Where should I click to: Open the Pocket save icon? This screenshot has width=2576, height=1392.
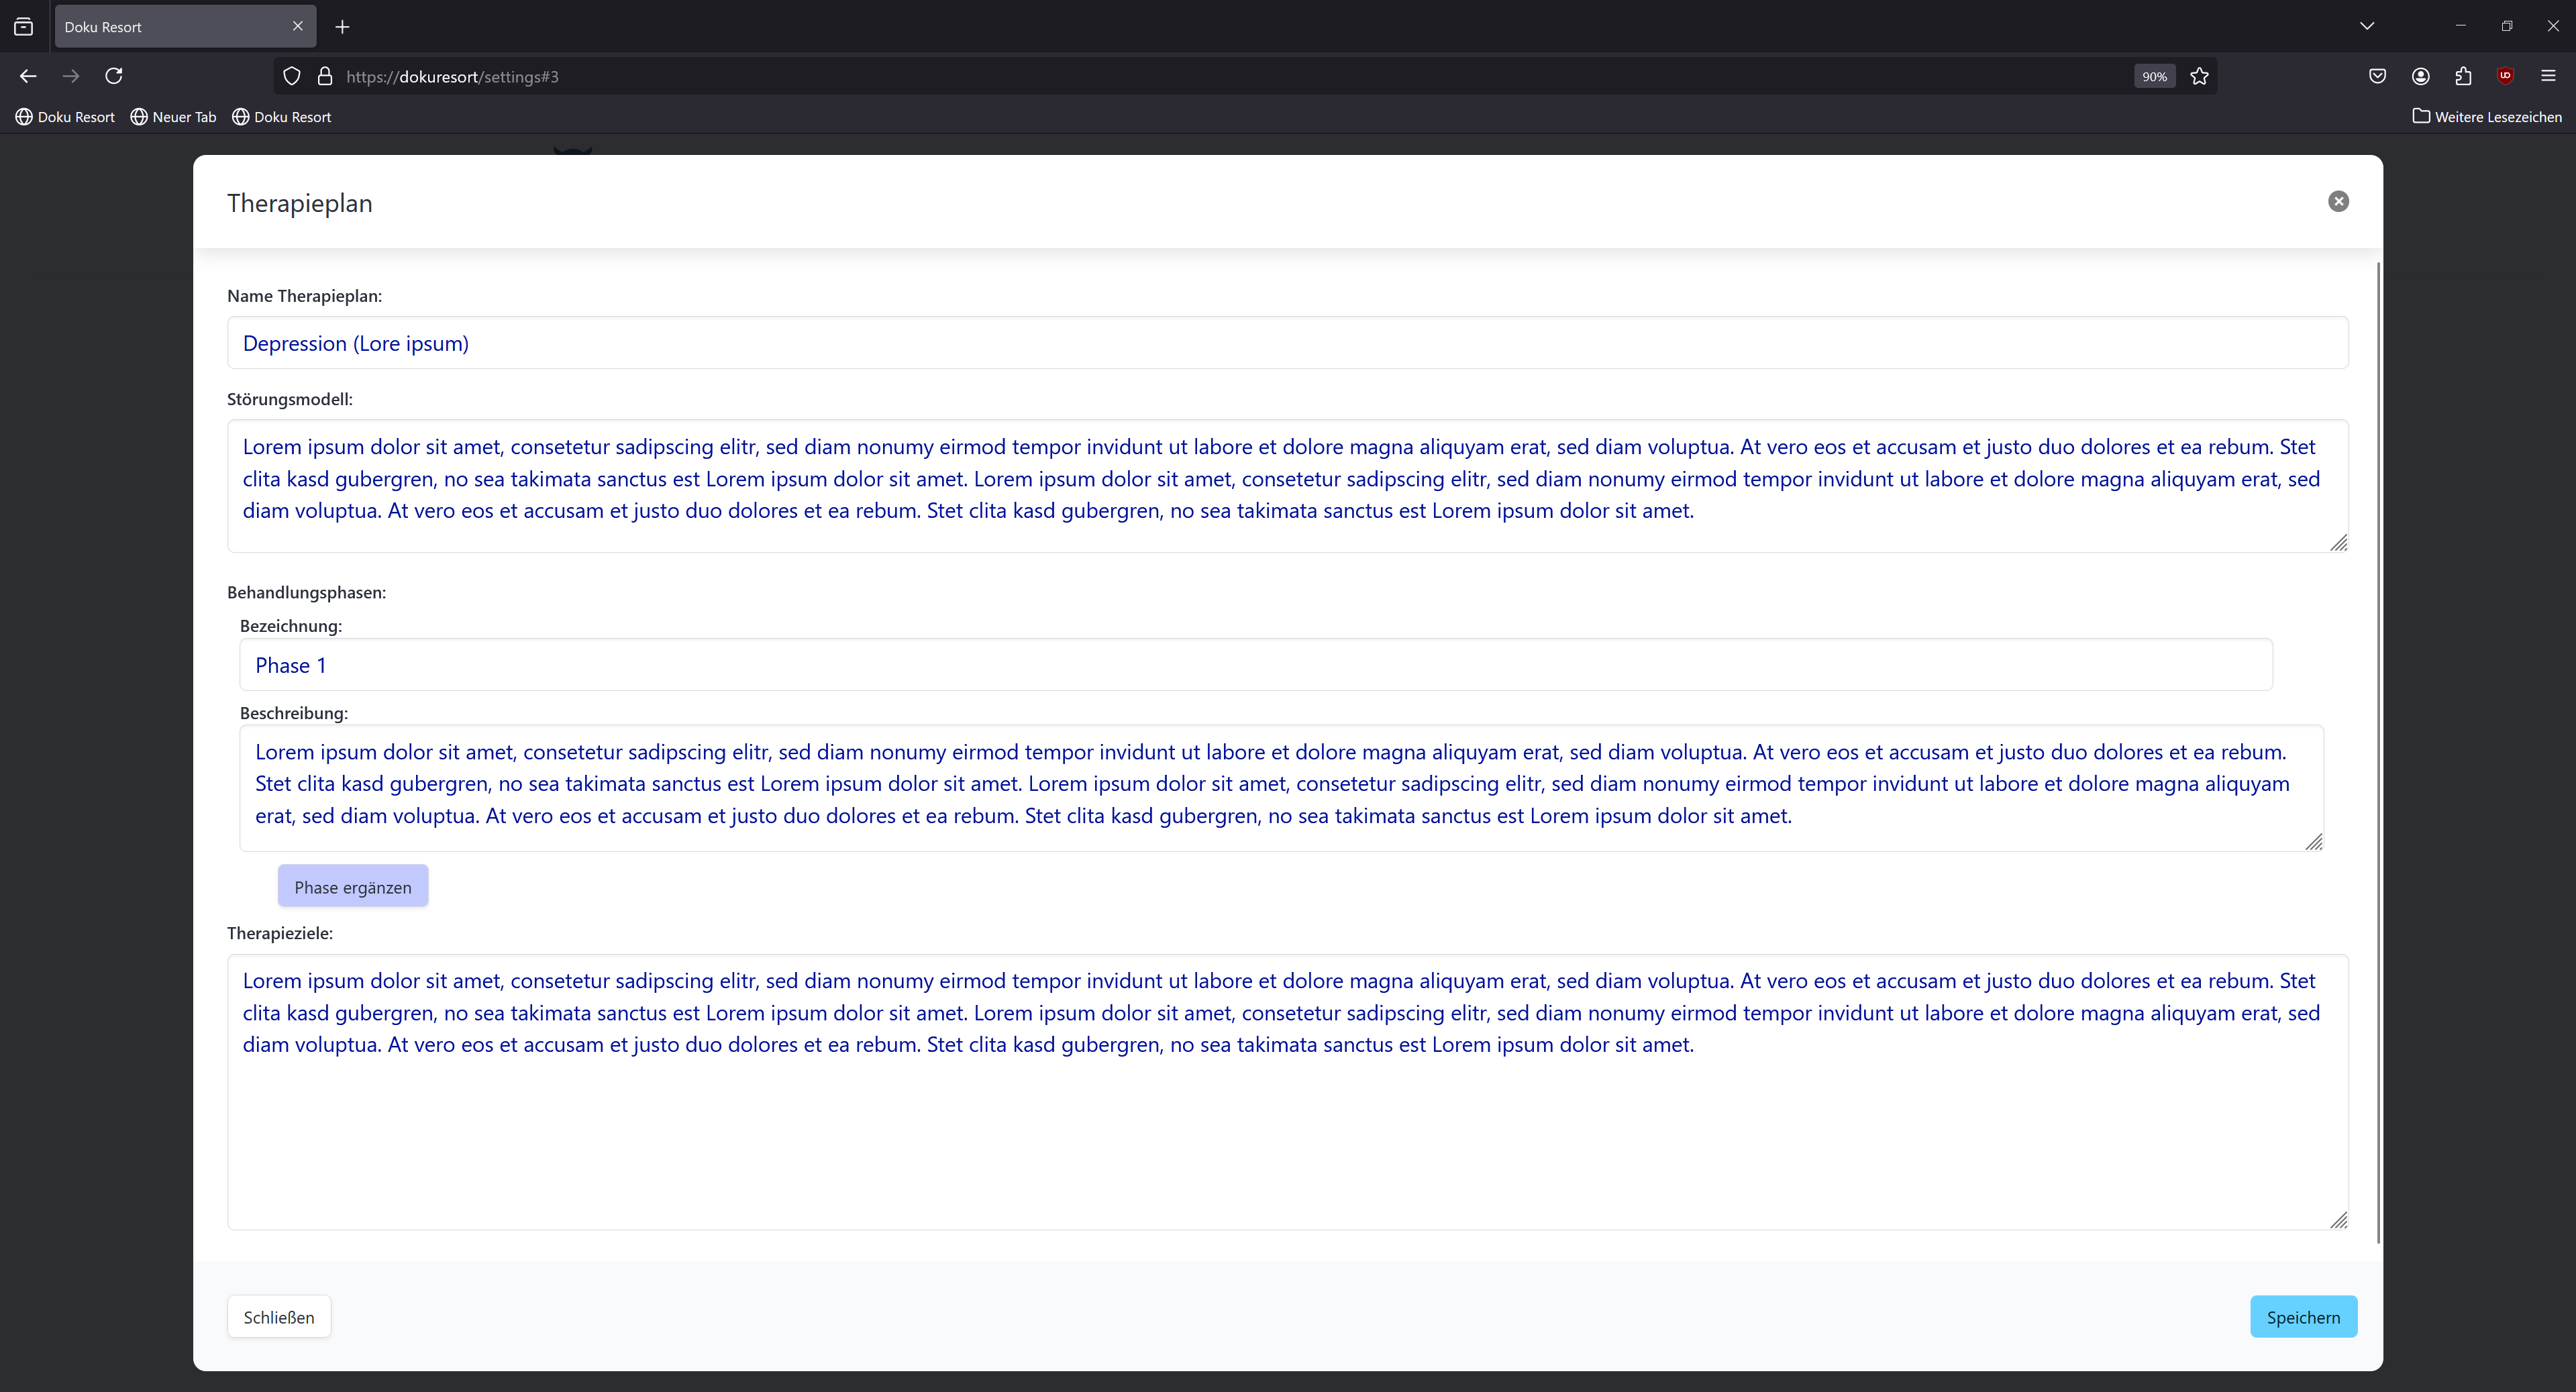[2378, 76]
